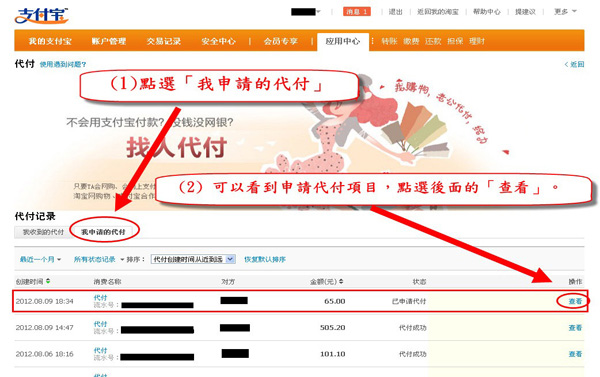This screenshot has height=377, width=600.
Task: Click the 对方 column header
Action: tap(228, 282)
